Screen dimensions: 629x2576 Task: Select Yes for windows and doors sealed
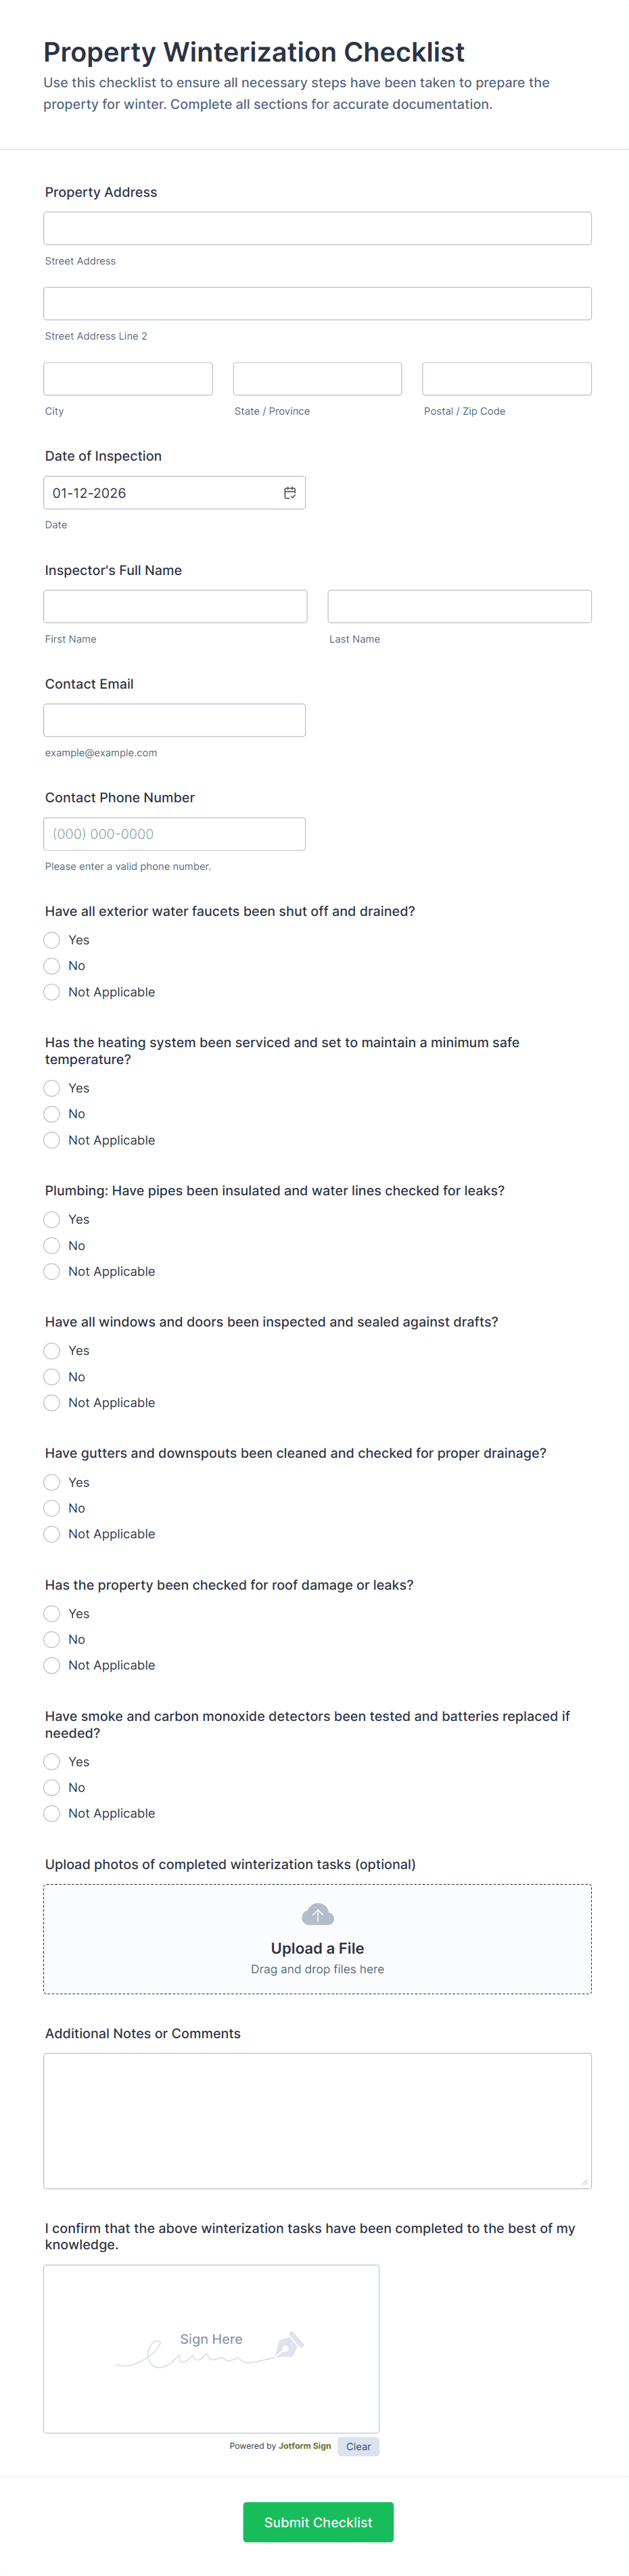(x=51, y=1350)
